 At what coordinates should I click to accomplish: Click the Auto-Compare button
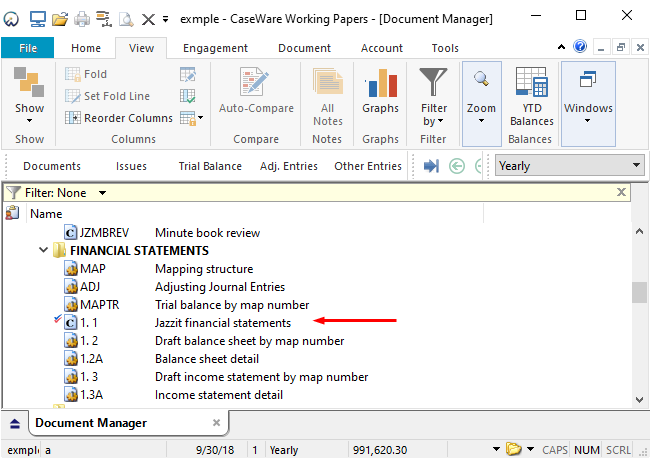256,91
